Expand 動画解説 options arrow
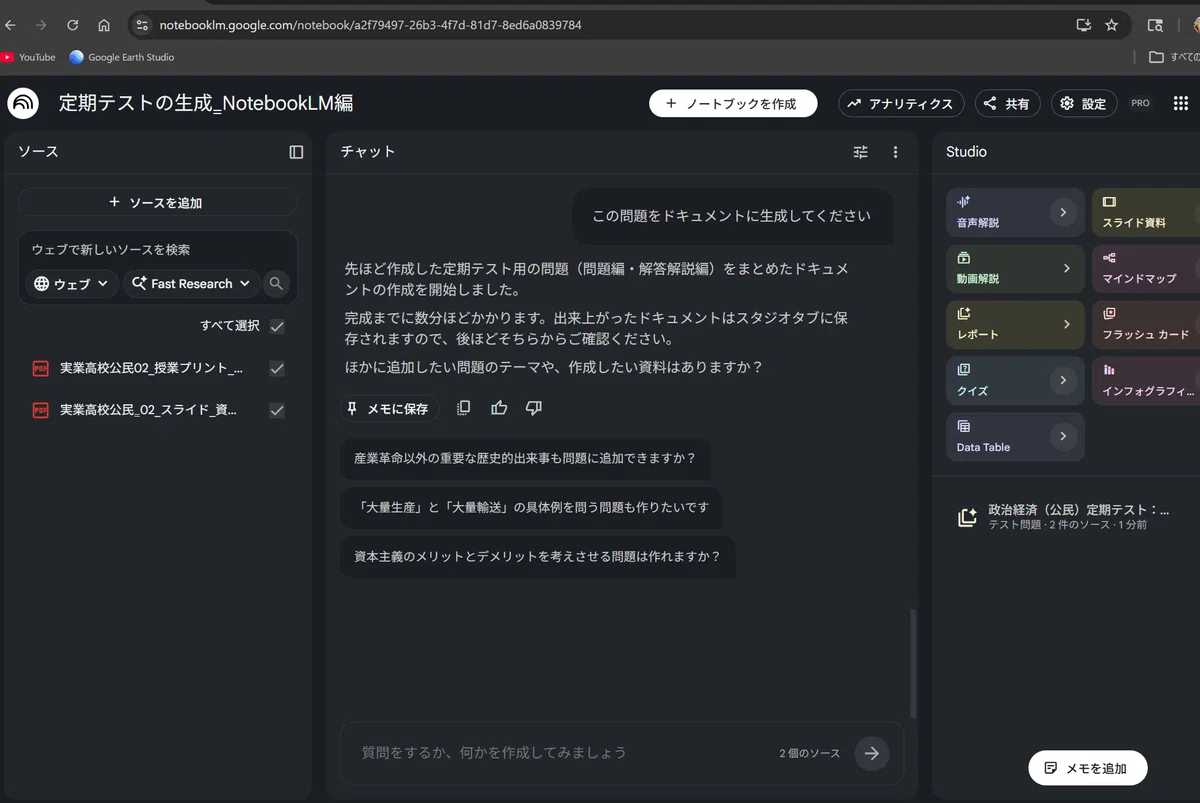Screen dimensions: 1200x803 (x=1066, y=268)
